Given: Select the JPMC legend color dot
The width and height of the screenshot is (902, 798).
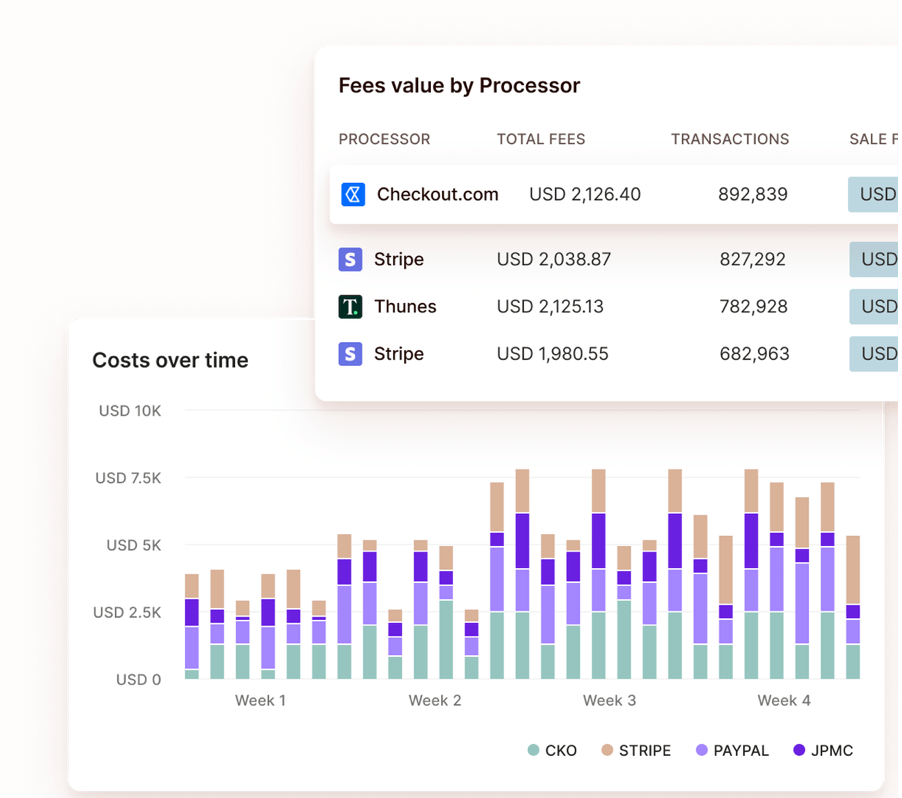Looking at the screenshot, I should point(799,750).
